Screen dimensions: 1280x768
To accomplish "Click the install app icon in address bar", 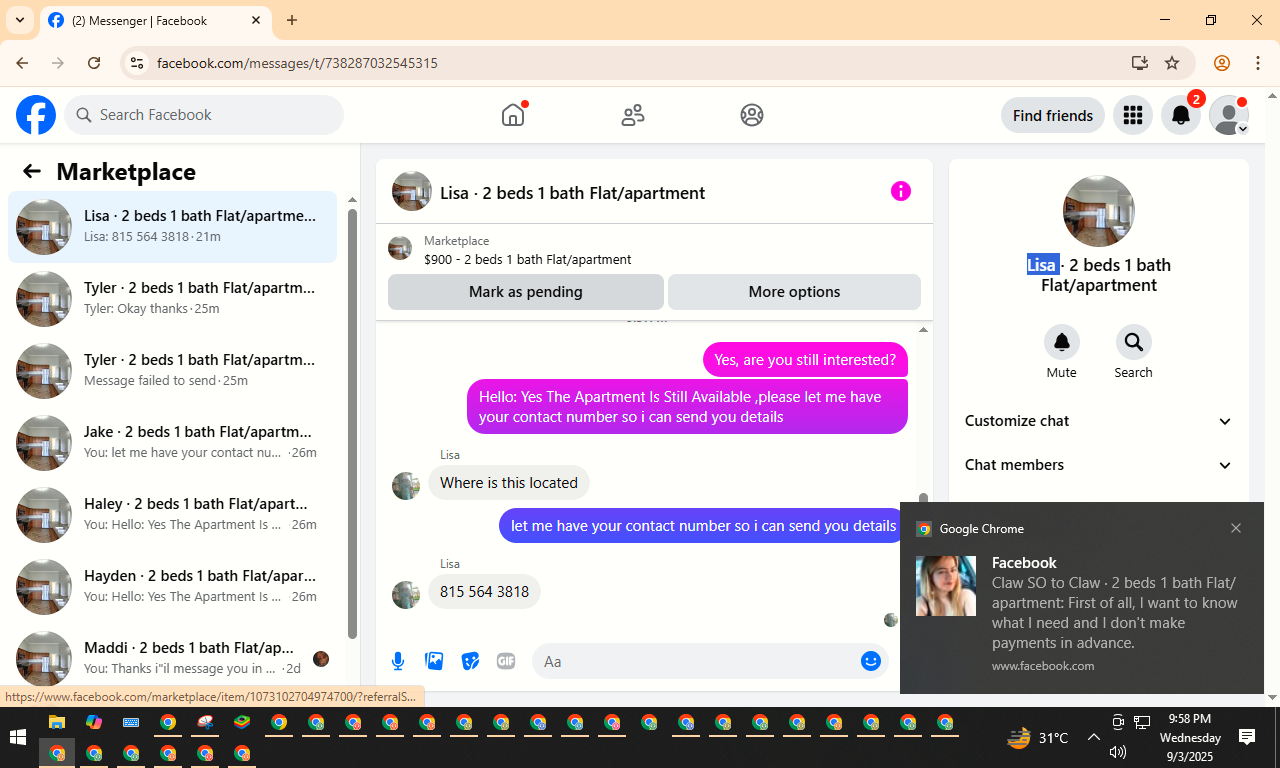I will 1139,63.
